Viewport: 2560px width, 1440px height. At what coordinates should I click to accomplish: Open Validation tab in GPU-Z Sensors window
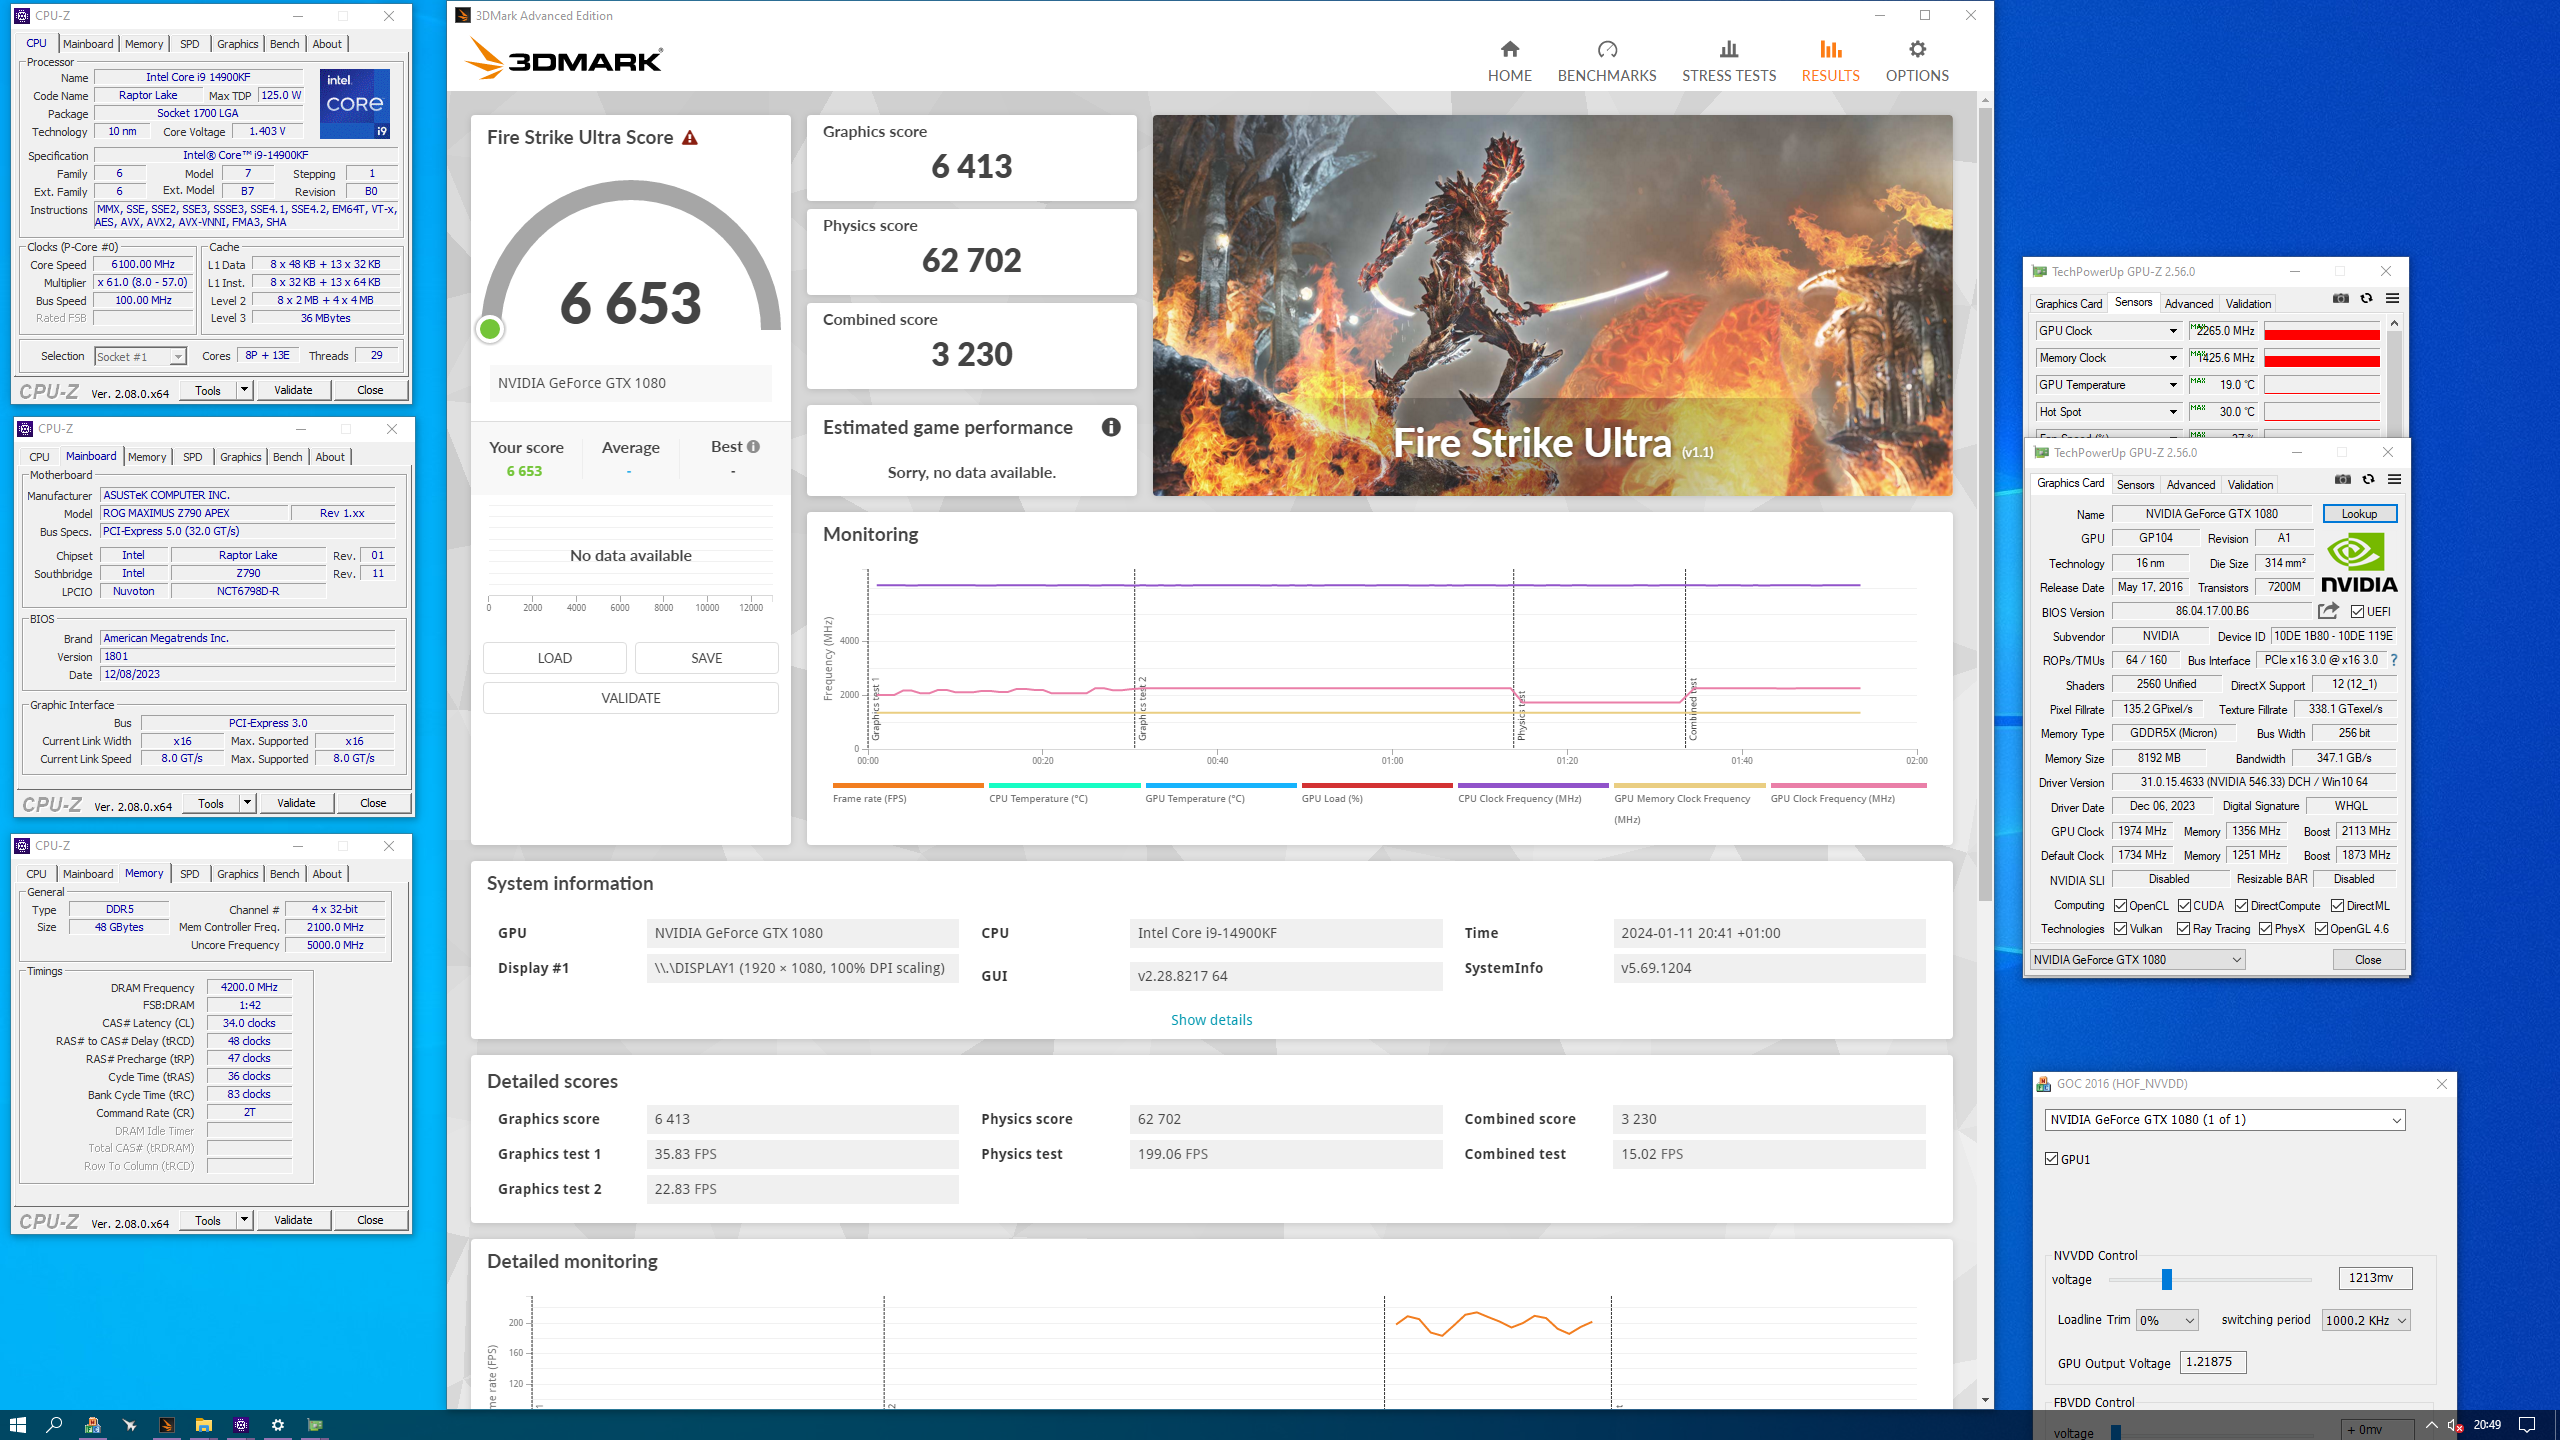tap(2248, 304)
